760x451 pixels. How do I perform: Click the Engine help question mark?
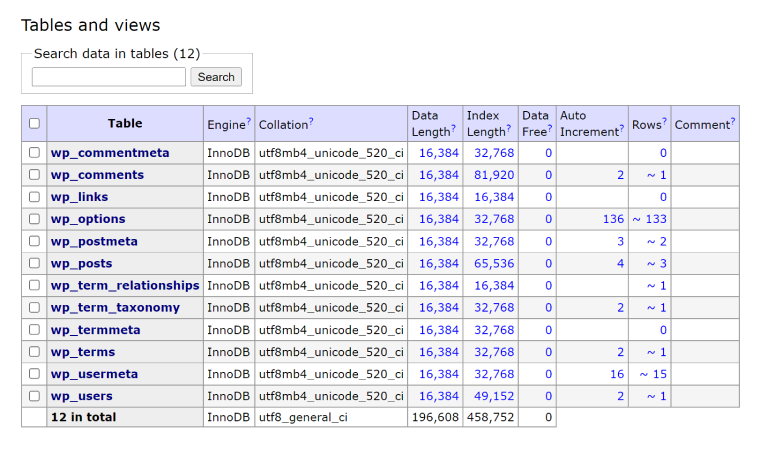coord(249,121)
